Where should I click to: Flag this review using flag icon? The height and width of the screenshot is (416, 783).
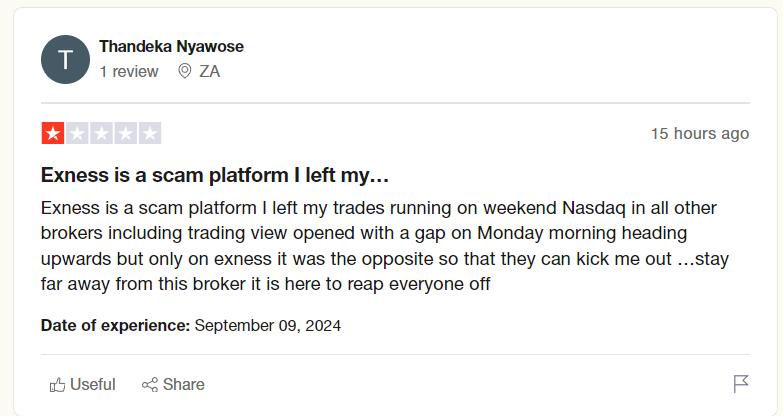click(x=741, y=384)
